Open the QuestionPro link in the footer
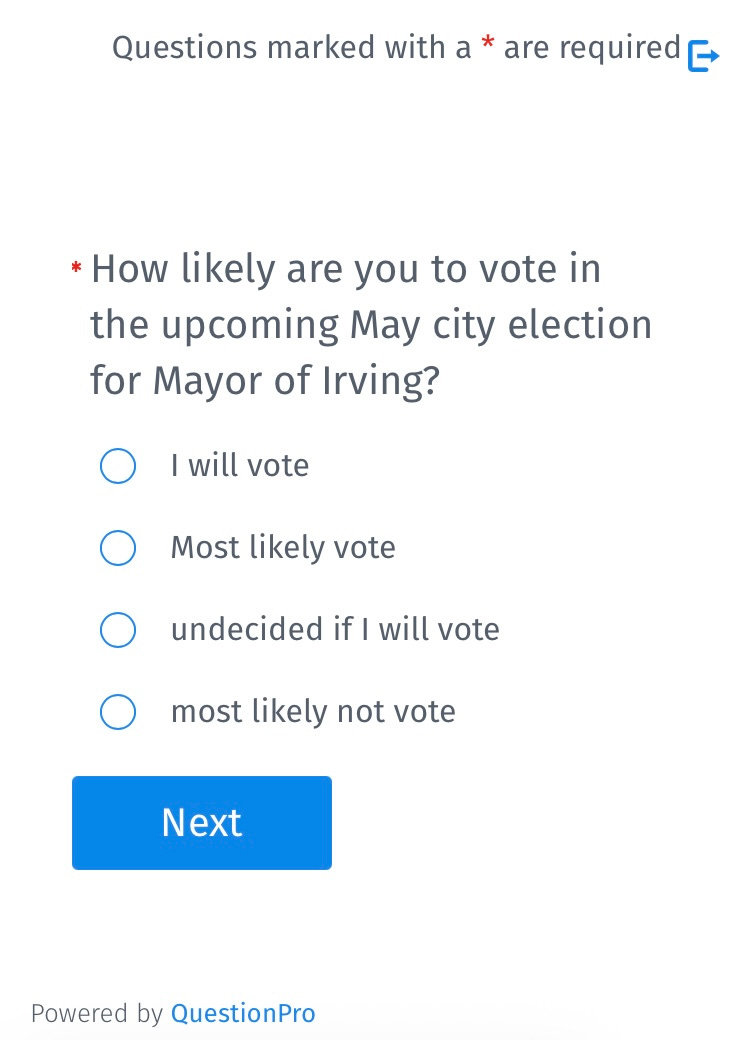Viewport: 750px width, 1040px height. pyautogui.click(x=243, y=1014)
